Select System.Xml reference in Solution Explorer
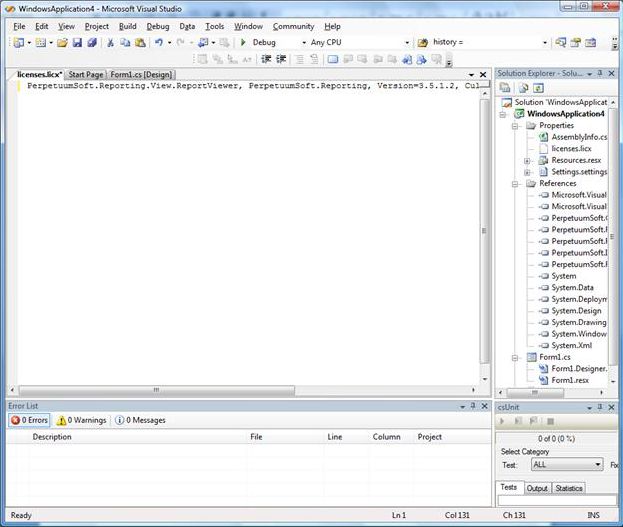The width and height of the screenshot is (623, 527). click(x=571, y=345)
